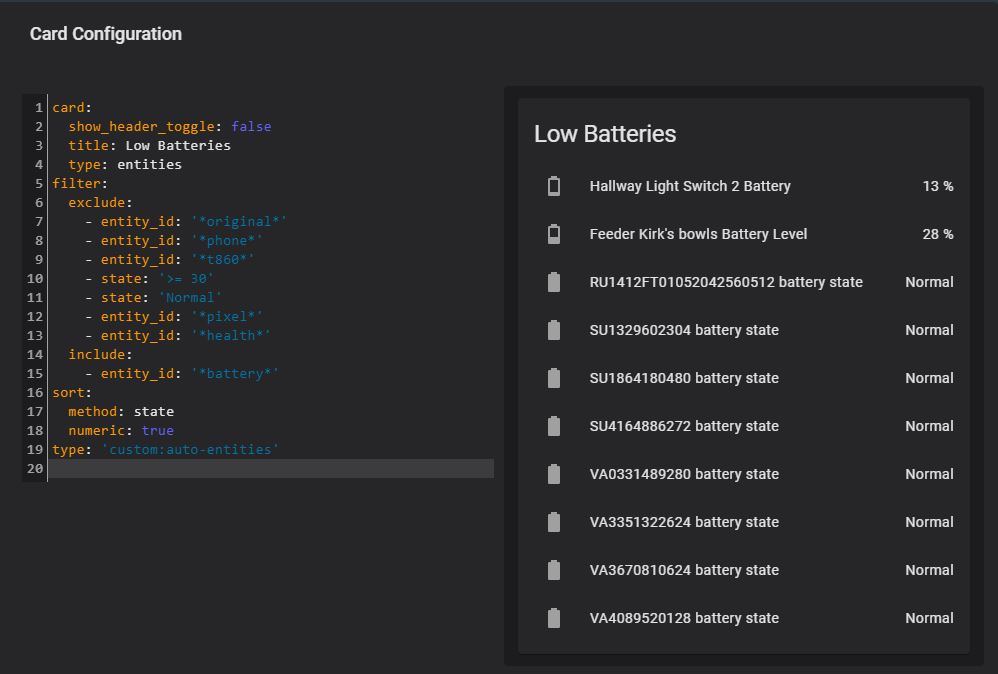998x674 pixels.
Task: Click the battery icon for SU1864180480
Action: pyautogui.click(x=552, y=377)
